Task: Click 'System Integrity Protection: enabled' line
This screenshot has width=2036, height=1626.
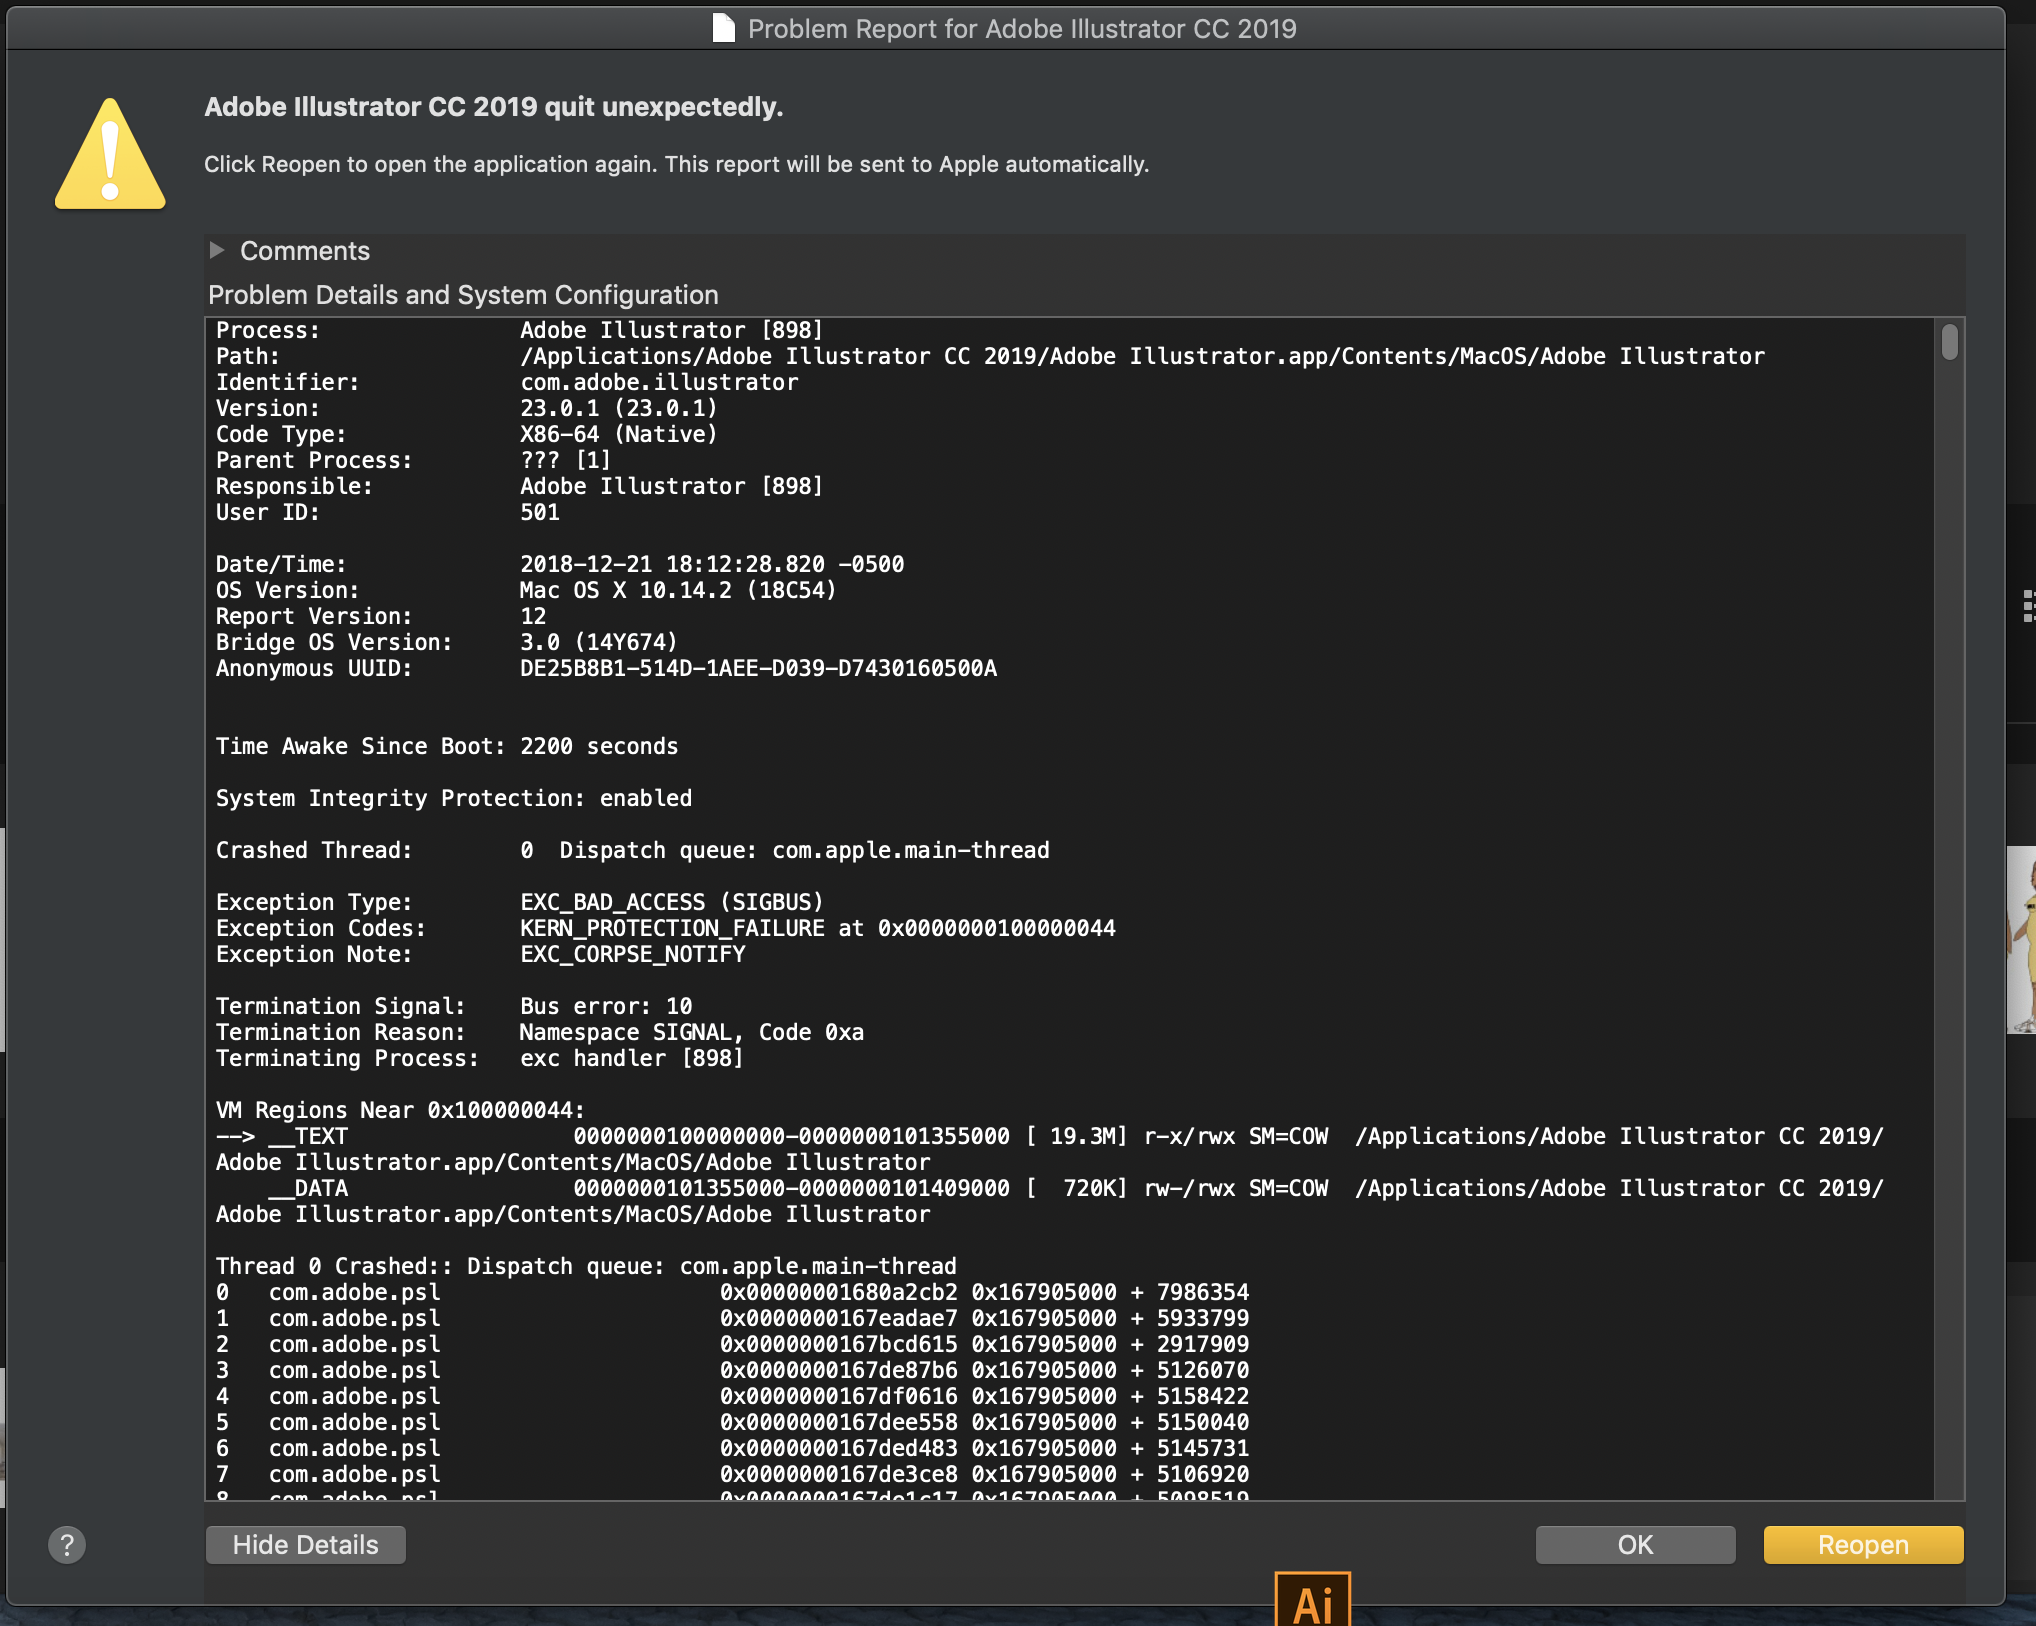Action: [454, 798]
